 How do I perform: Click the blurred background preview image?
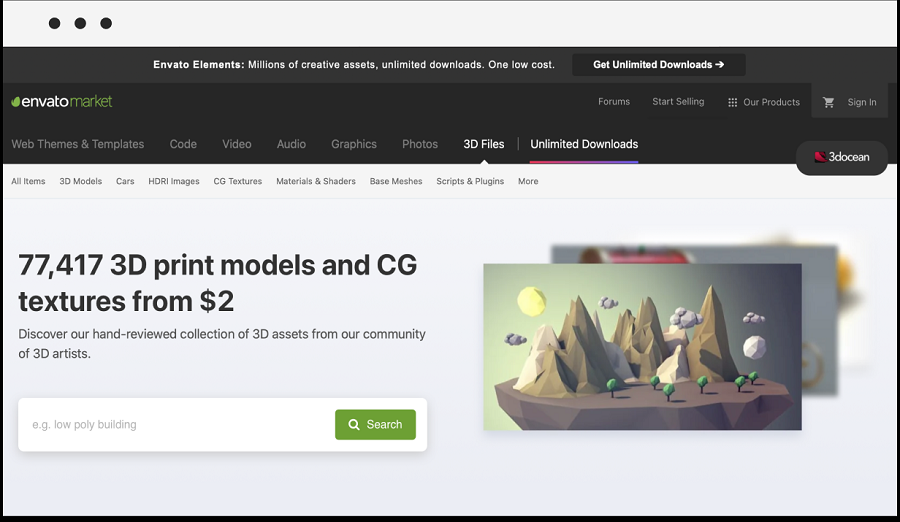pyautogui.click(x=820, y=322)
